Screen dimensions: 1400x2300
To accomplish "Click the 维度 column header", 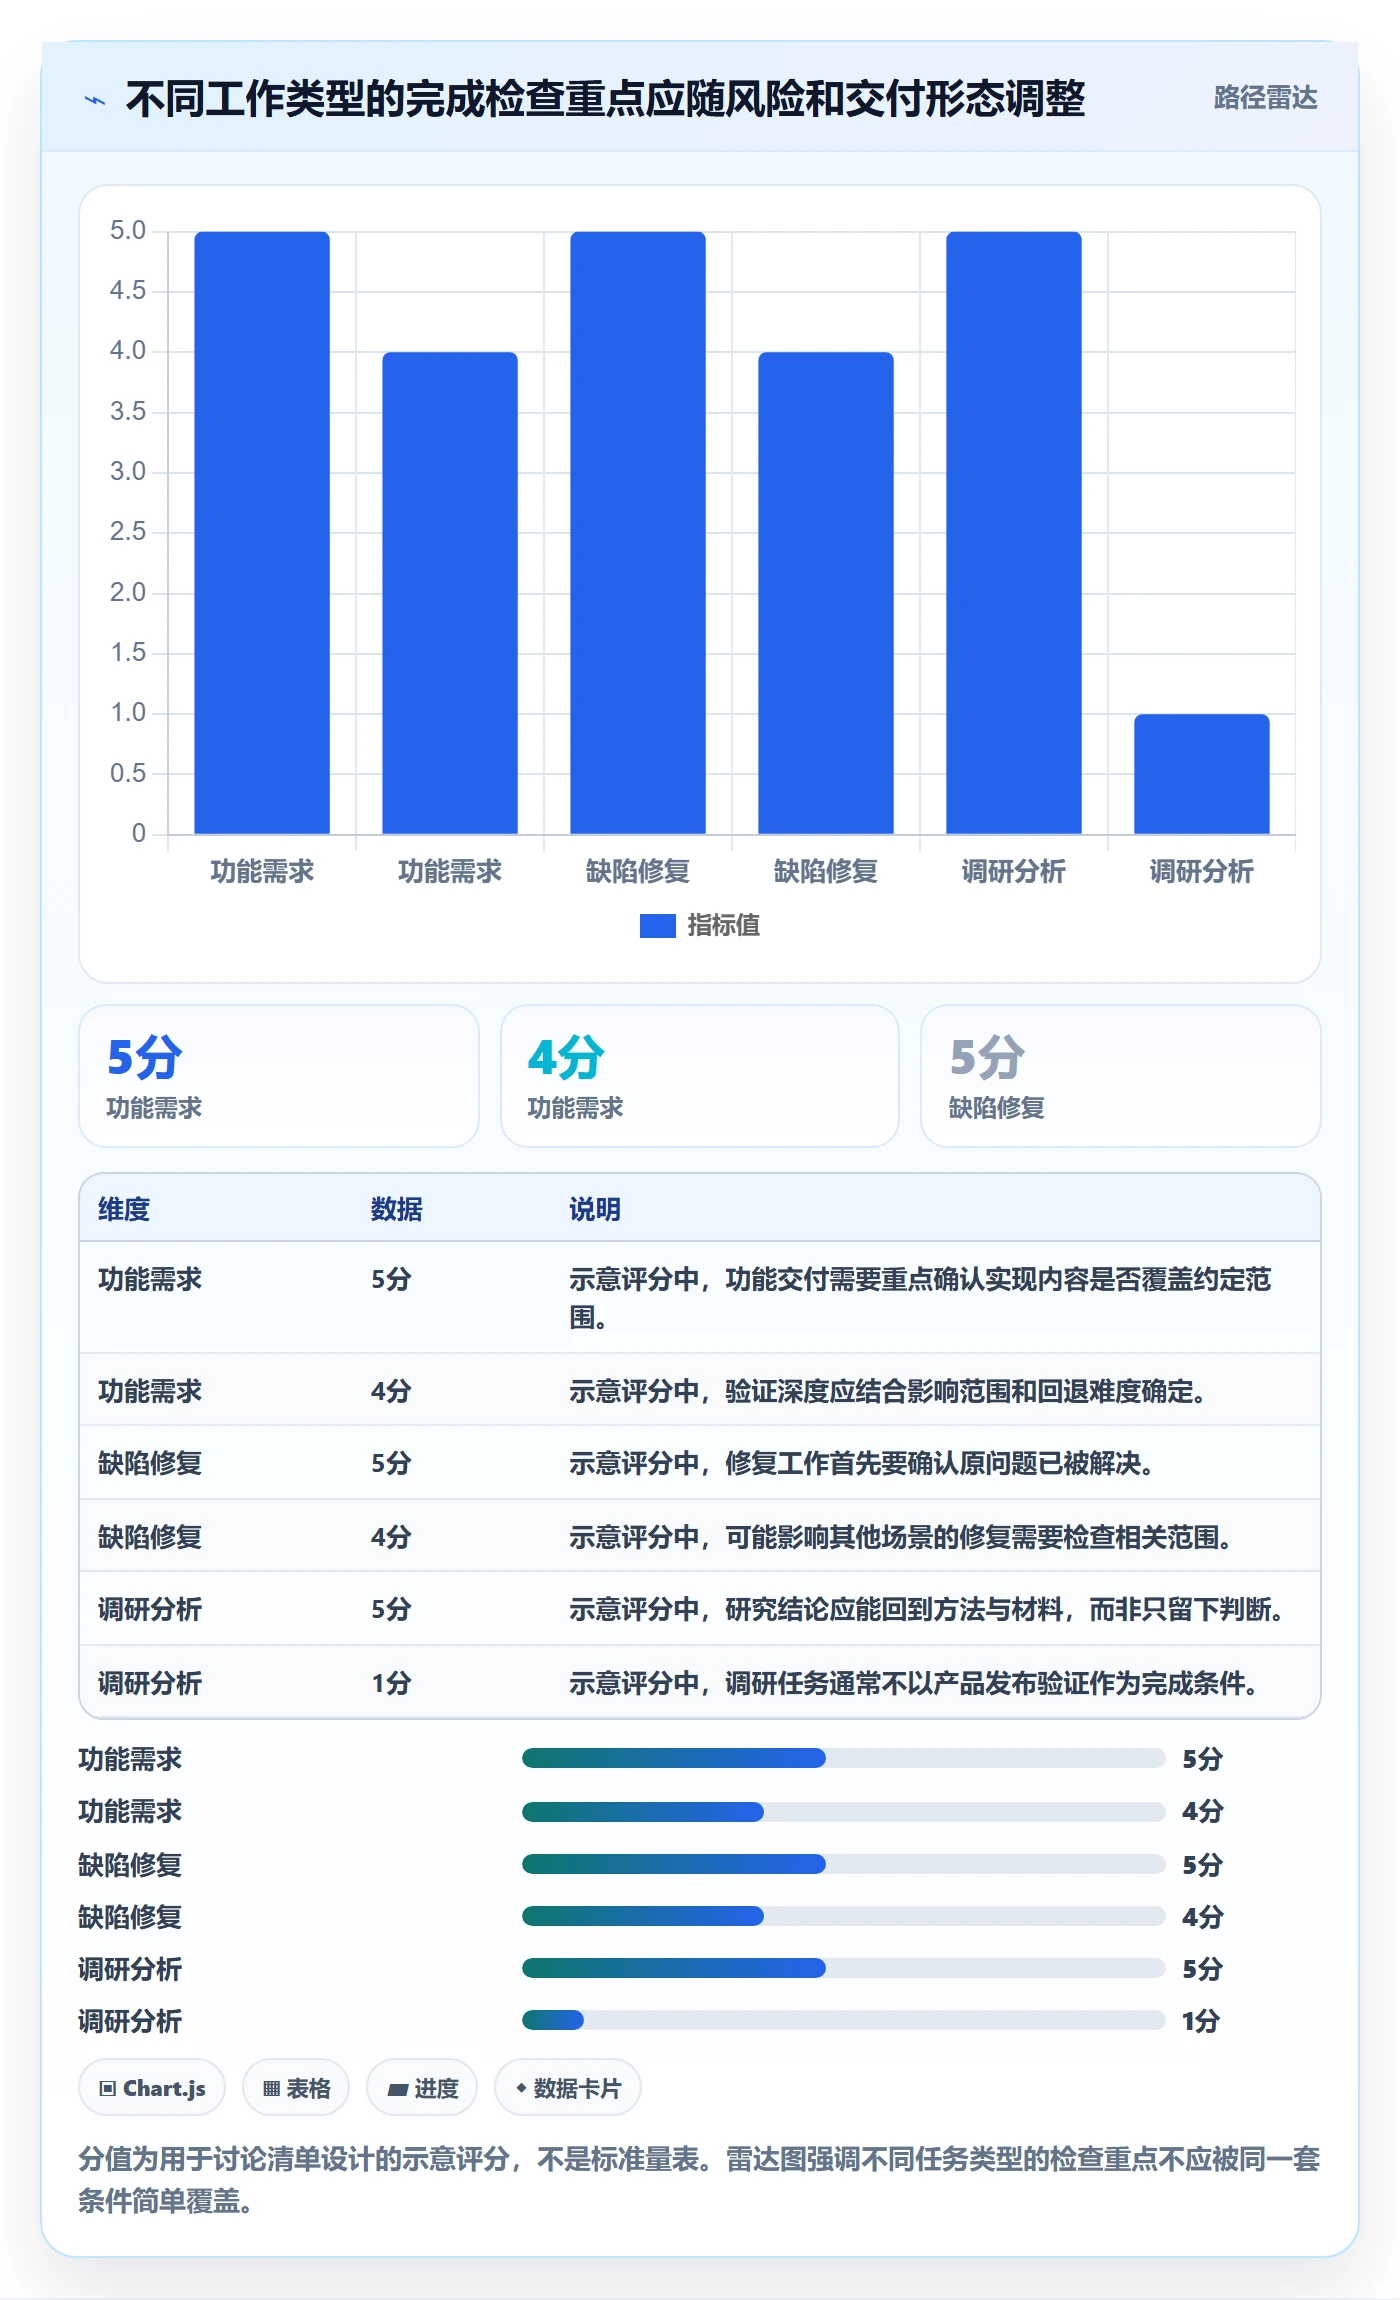I will click(x=124, y=1209).
